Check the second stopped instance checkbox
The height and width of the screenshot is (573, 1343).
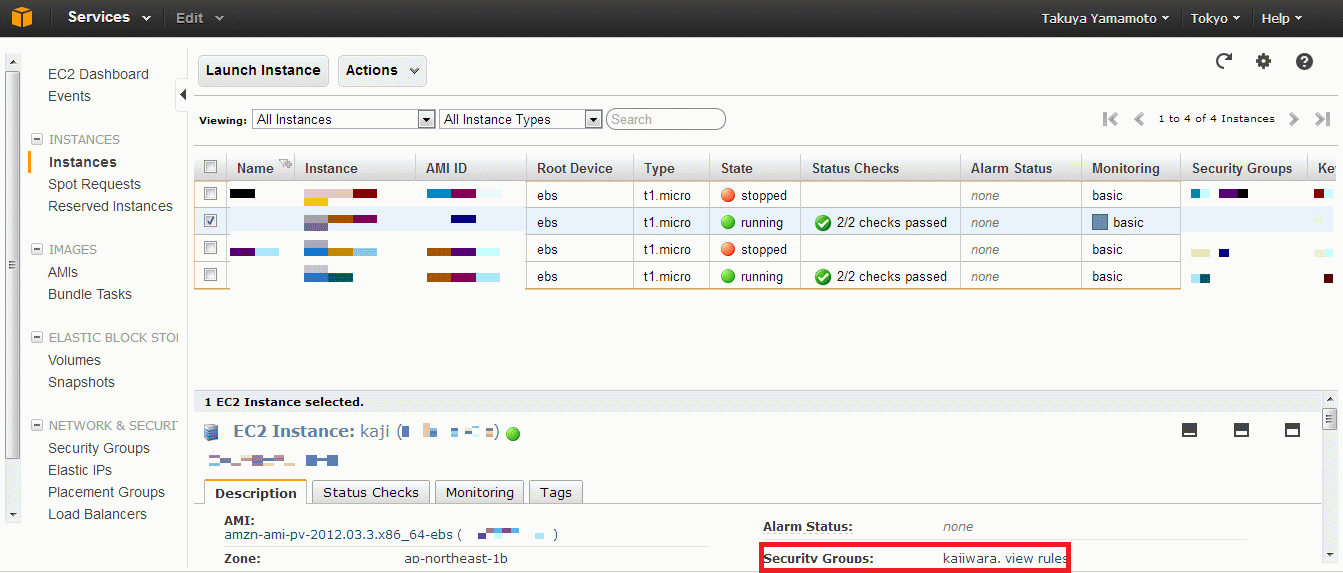(x=210, y=247)
